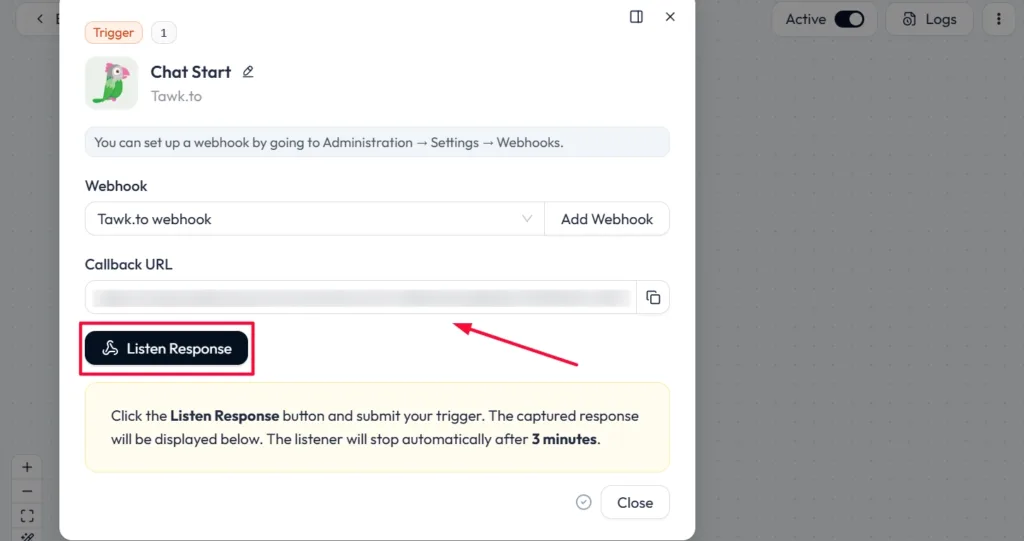Zoom in with the plus icon
The width and height of the screenshot is (1024, 541).
point(27,467)
